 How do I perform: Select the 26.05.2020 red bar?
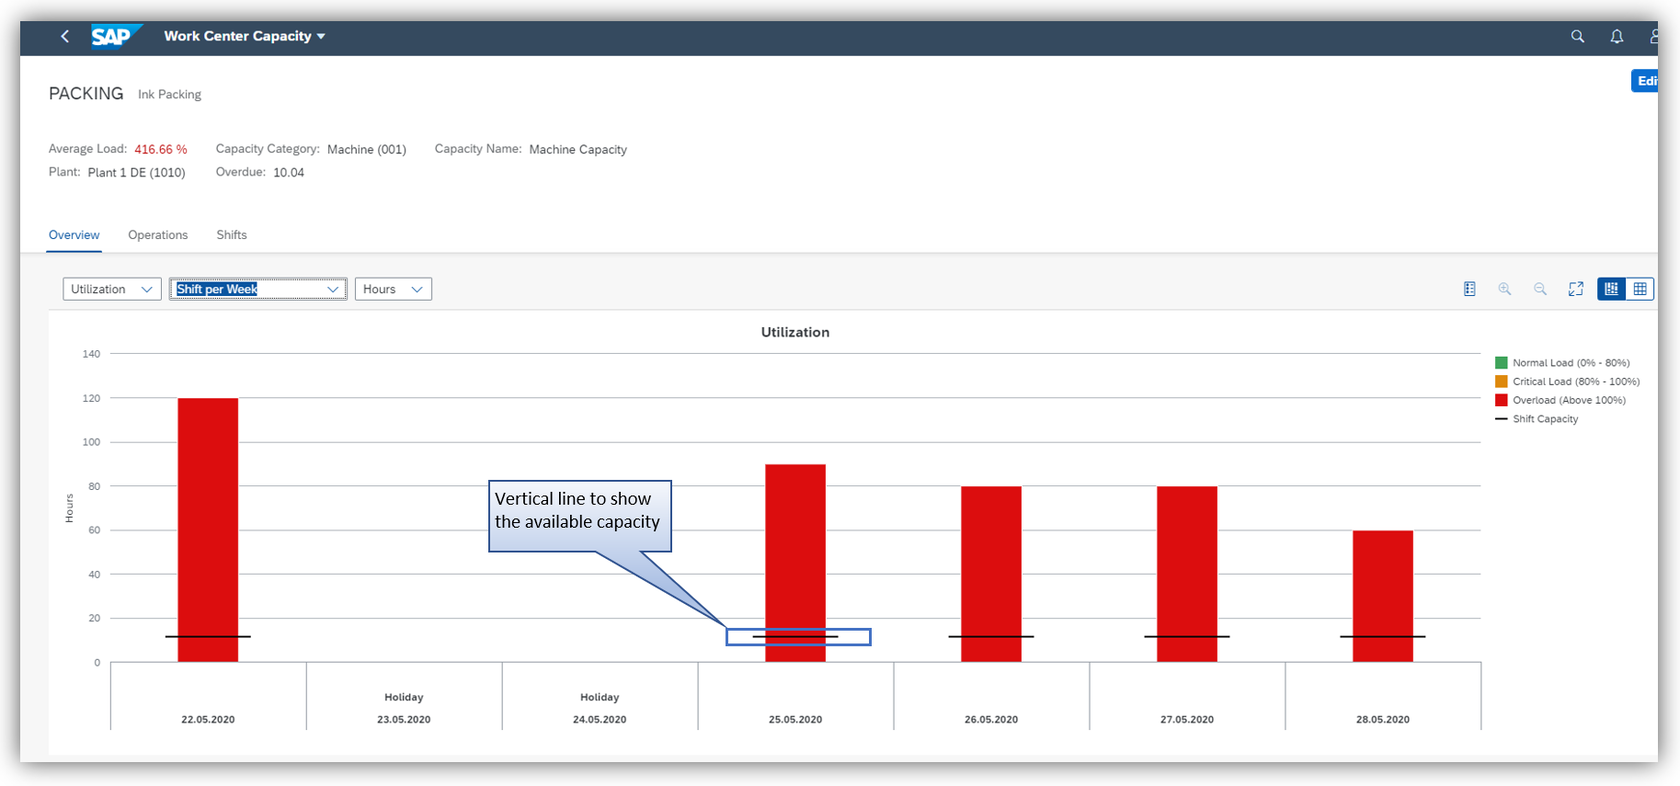coord(991,574)
